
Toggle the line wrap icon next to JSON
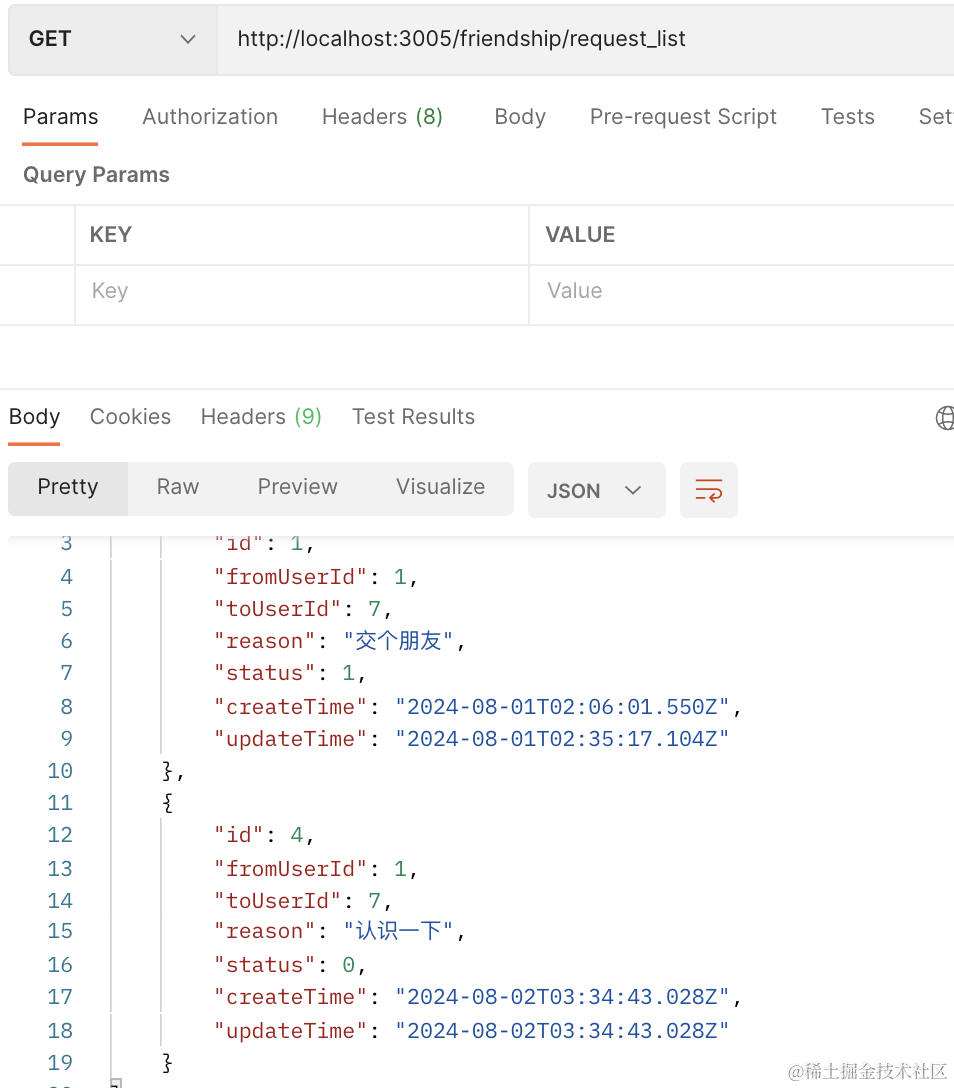(708, 490)
